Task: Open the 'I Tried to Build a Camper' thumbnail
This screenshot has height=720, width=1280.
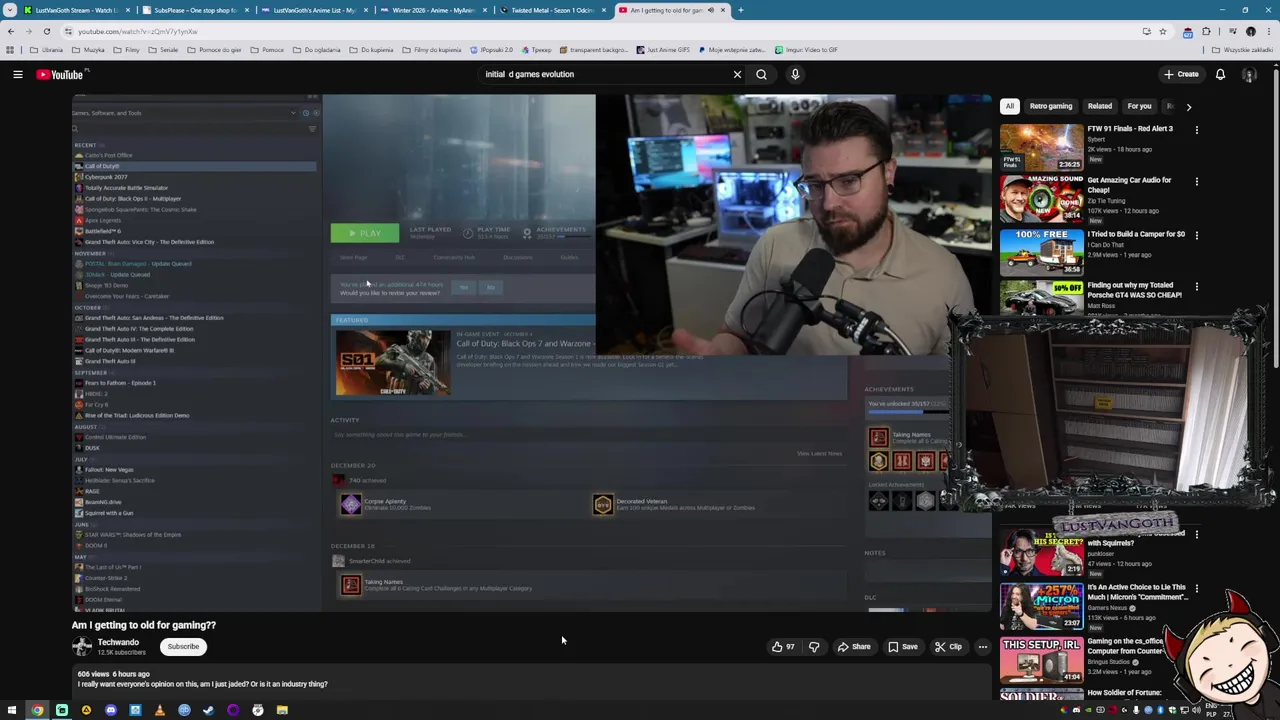Action: coord(1041,251)
